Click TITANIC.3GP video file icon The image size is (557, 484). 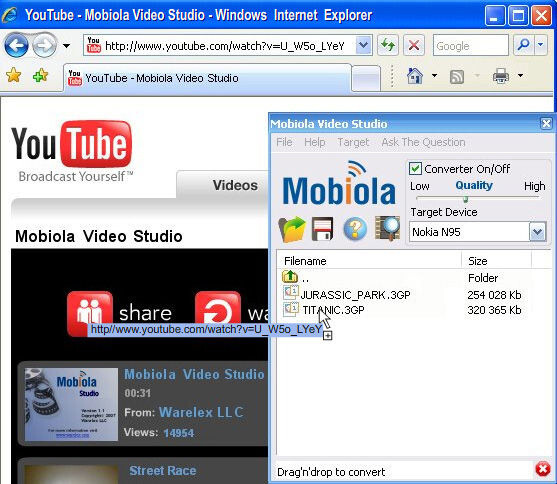click(291, 309)
